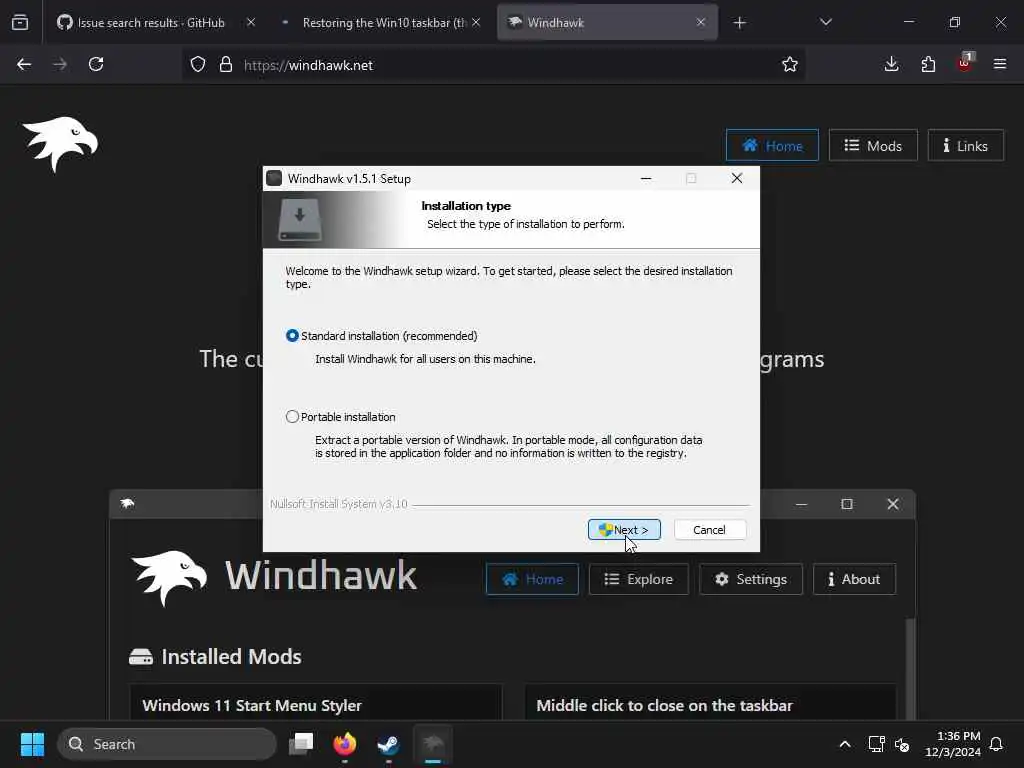Image resolution: width=1024 pixels, height=768 pixels.
Task: Click Windhawk eagle logo on website
Action: click(60, 144)
